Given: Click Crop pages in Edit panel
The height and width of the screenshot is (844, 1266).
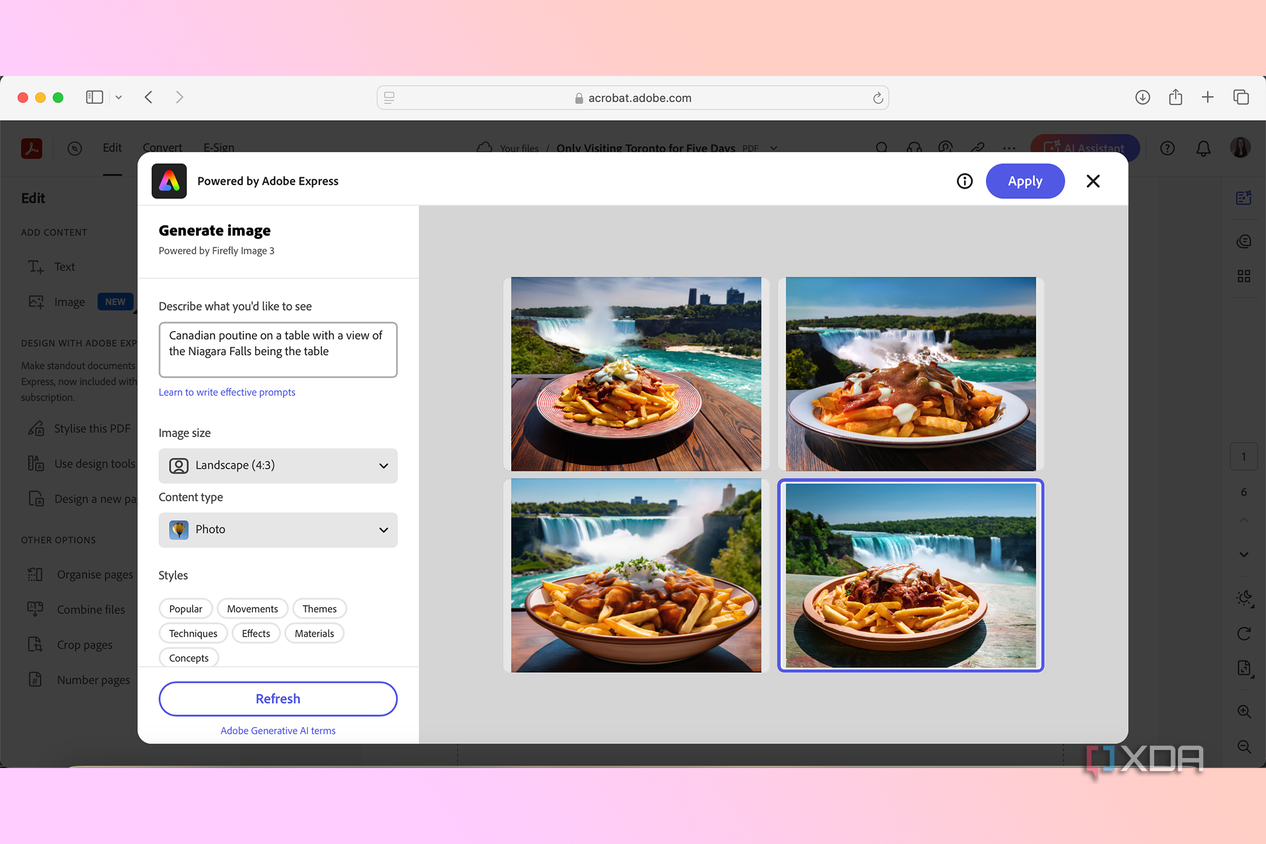Looking at the screenshot, I should [70, 645].
